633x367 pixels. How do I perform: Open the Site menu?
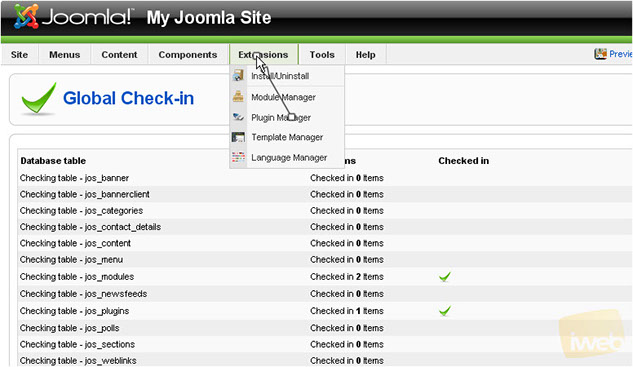[x=19, y=55]
